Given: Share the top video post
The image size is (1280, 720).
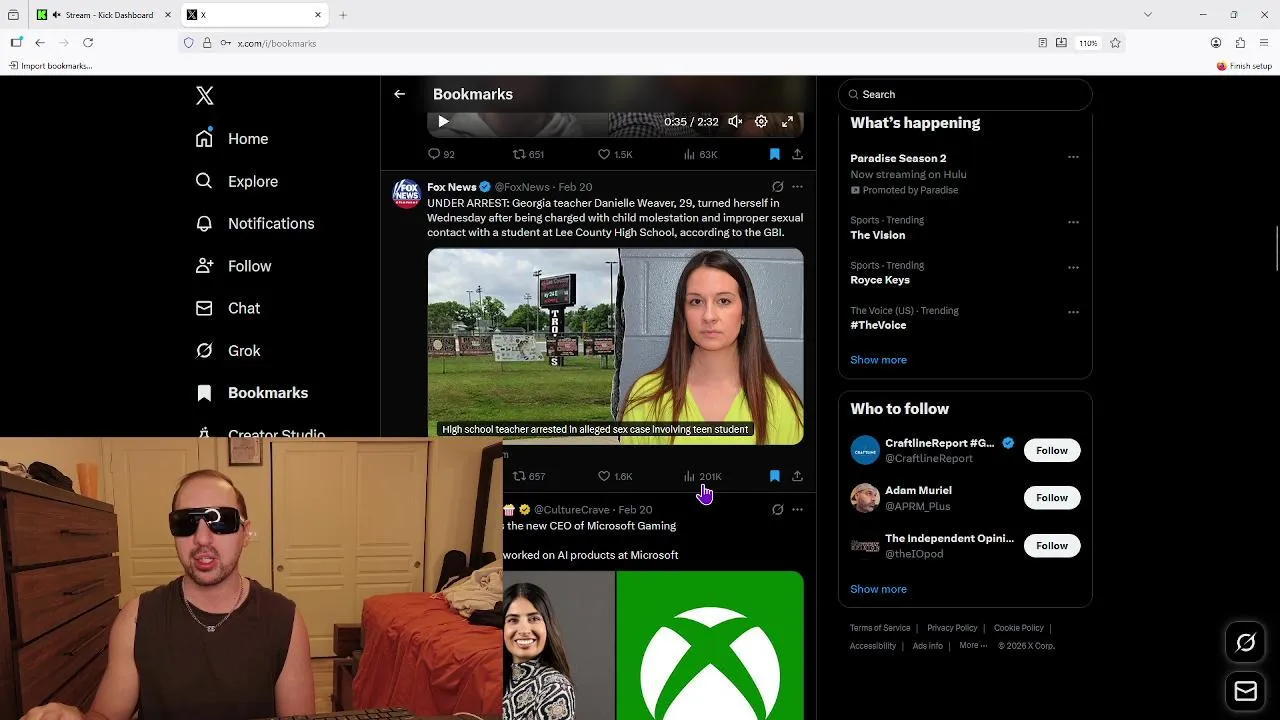Looking at the screenshot, I should (797, 154).
